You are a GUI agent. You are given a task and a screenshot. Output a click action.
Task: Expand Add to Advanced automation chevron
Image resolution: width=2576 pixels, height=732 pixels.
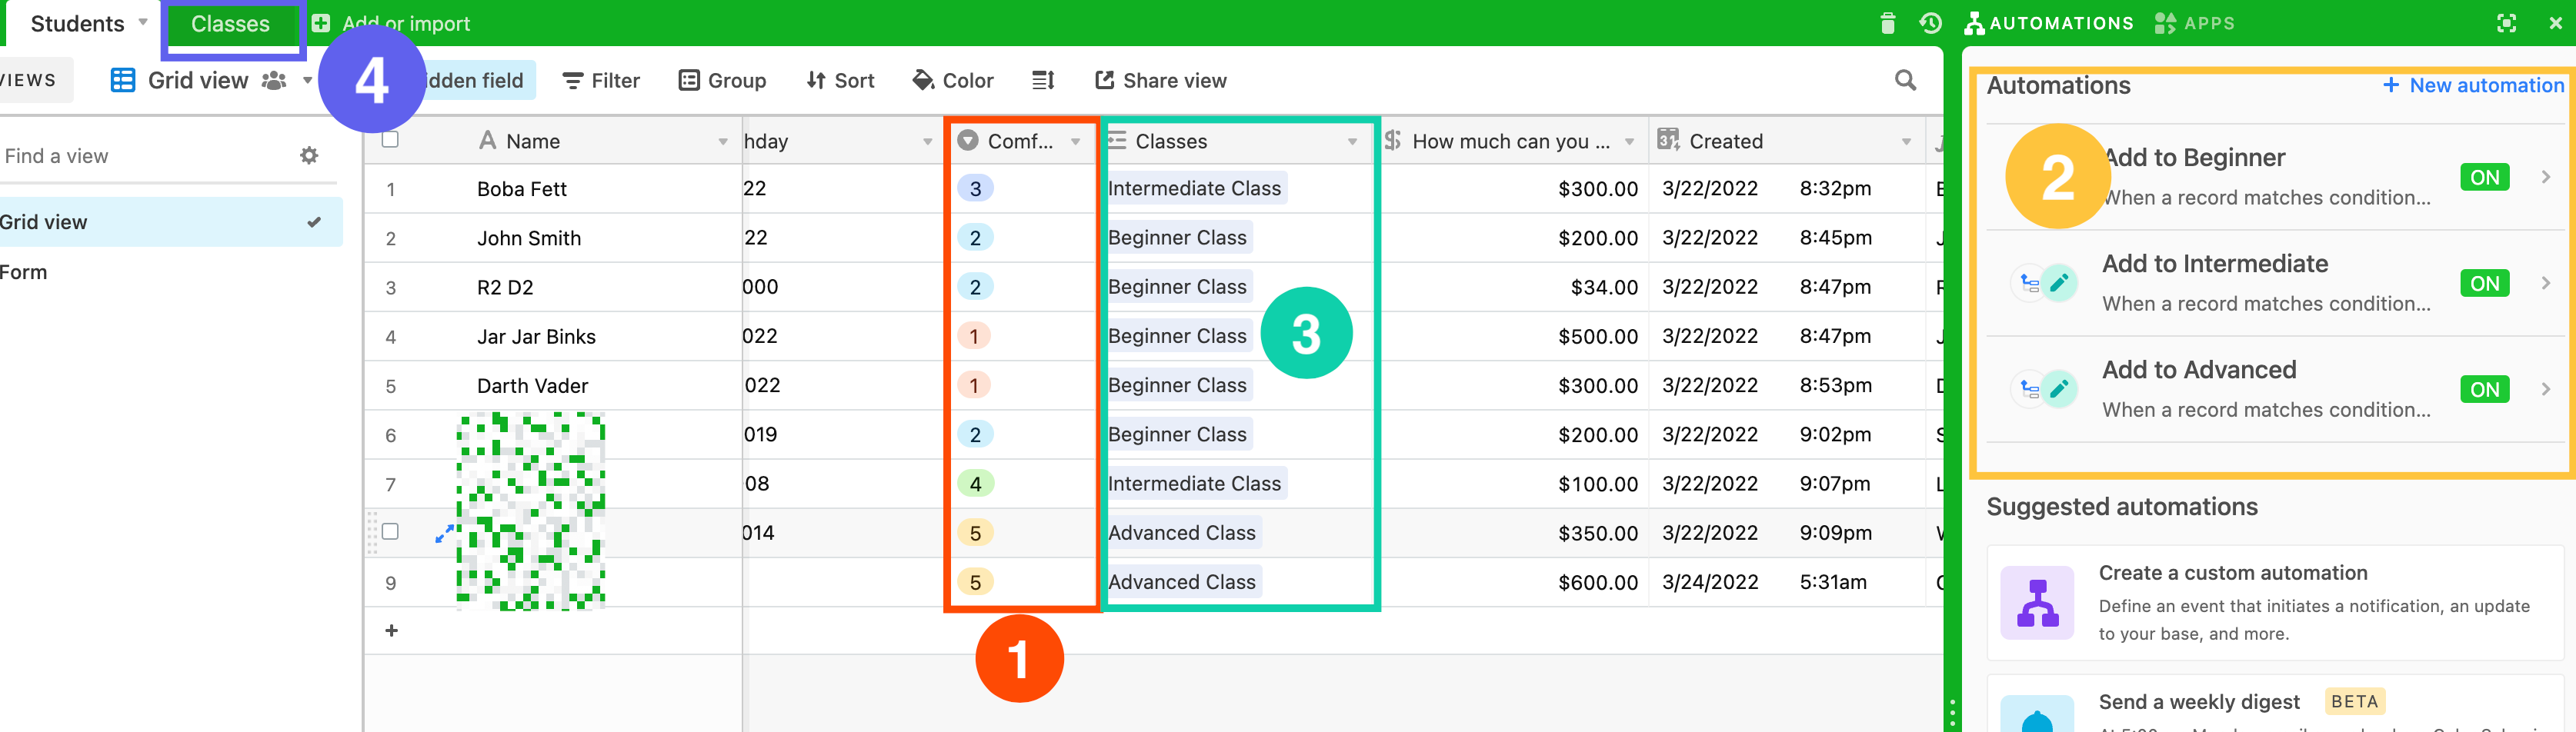click(2545, 389)
